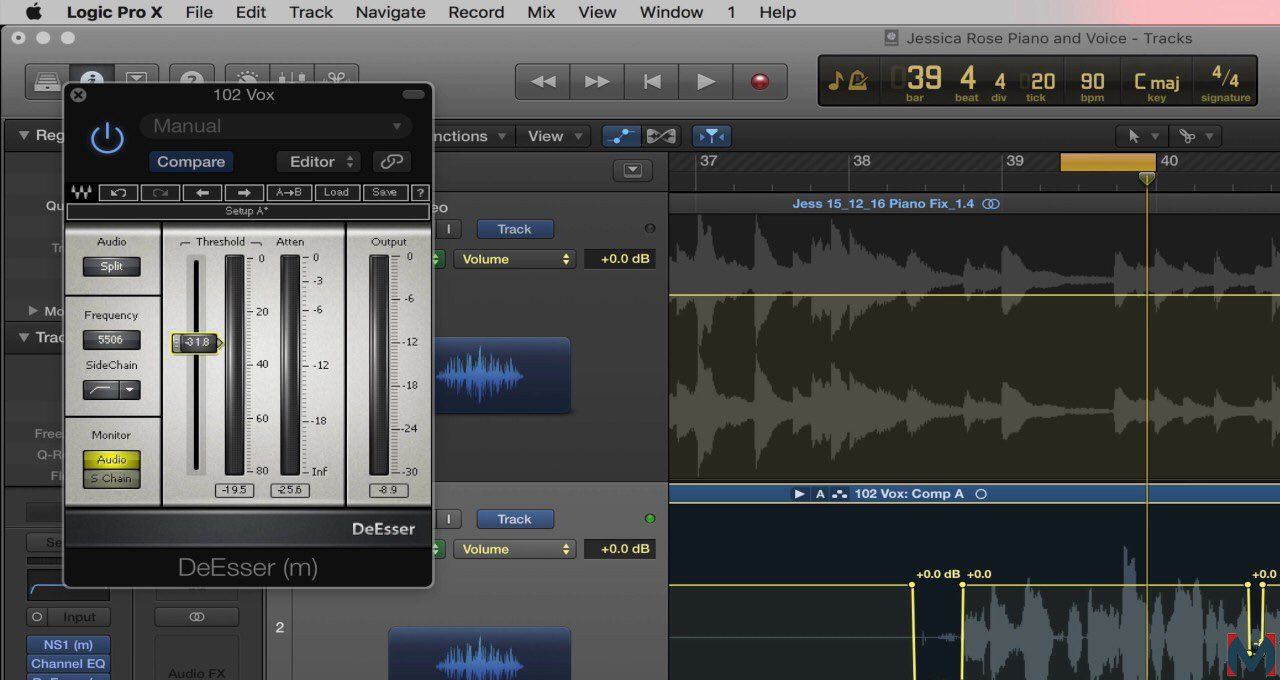Open the Edit menu
The width and height of the screenshot is (1280, 680).
point(251,12)
